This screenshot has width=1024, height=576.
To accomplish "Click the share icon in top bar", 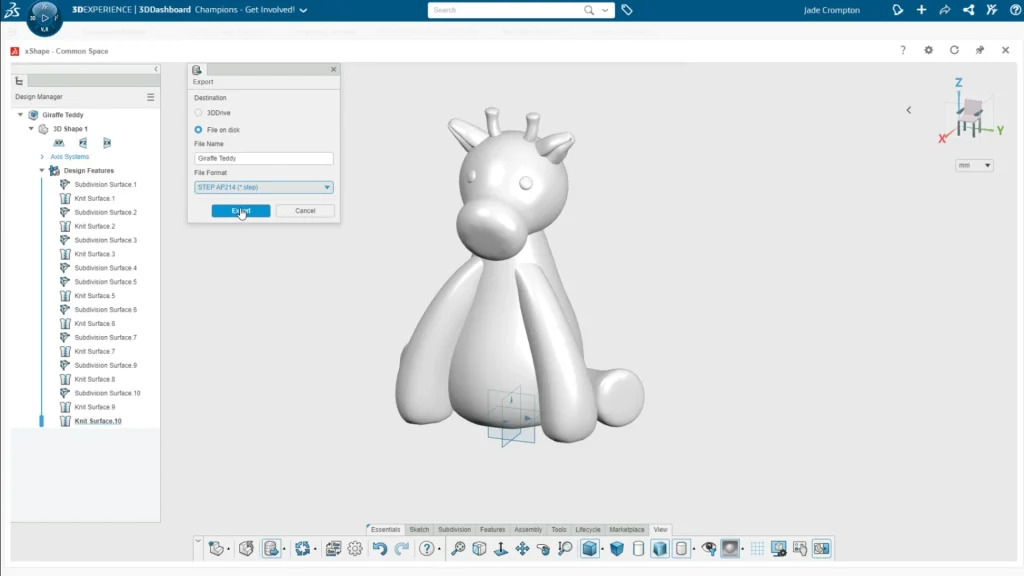I will point(968,10).
